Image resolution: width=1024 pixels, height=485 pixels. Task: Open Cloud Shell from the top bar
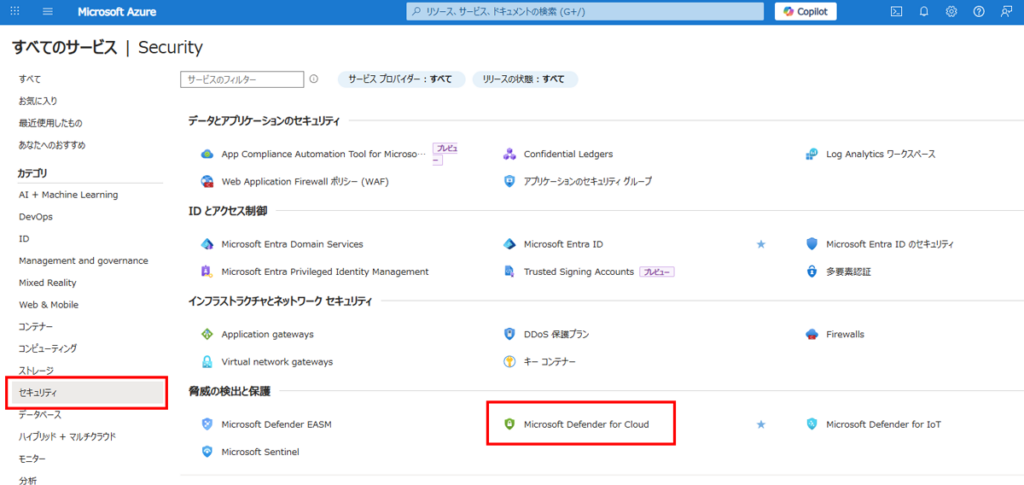click(897, 11)
